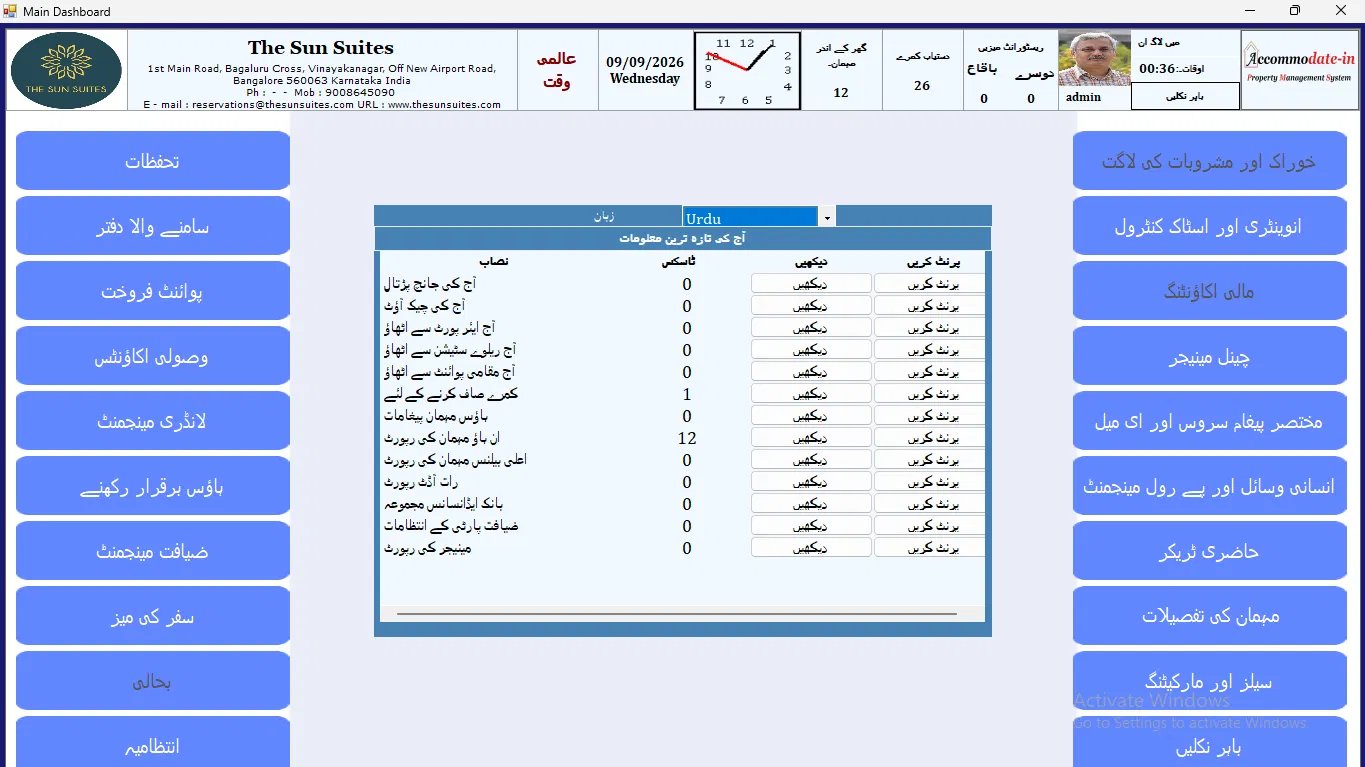The width and height of the screenshot is (1365, 767).
Task: Print ہاؤس مہمان پیغامات messages
Action: tap(930, 416)
